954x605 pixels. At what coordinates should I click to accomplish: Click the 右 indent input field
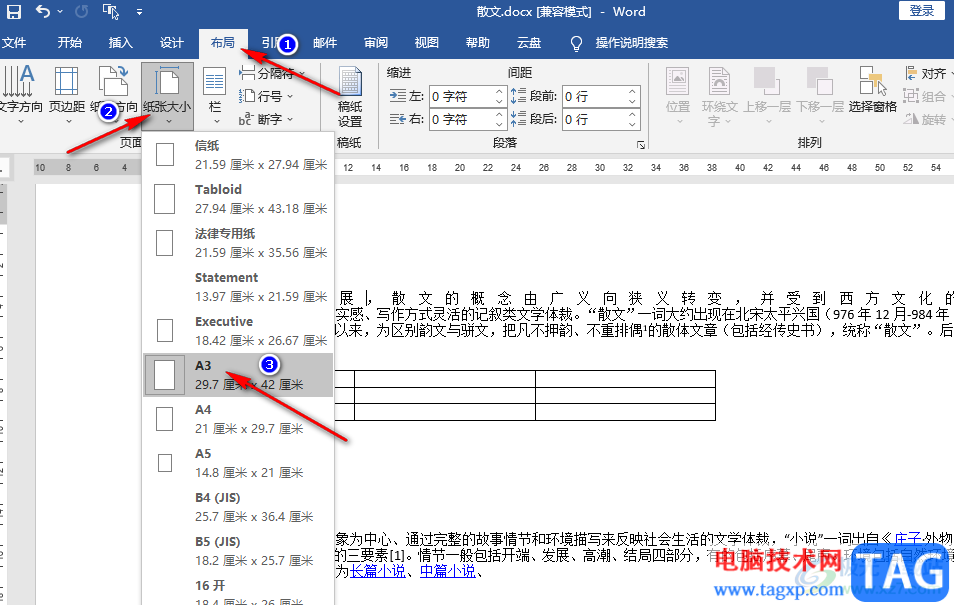[x=461, y=119]
